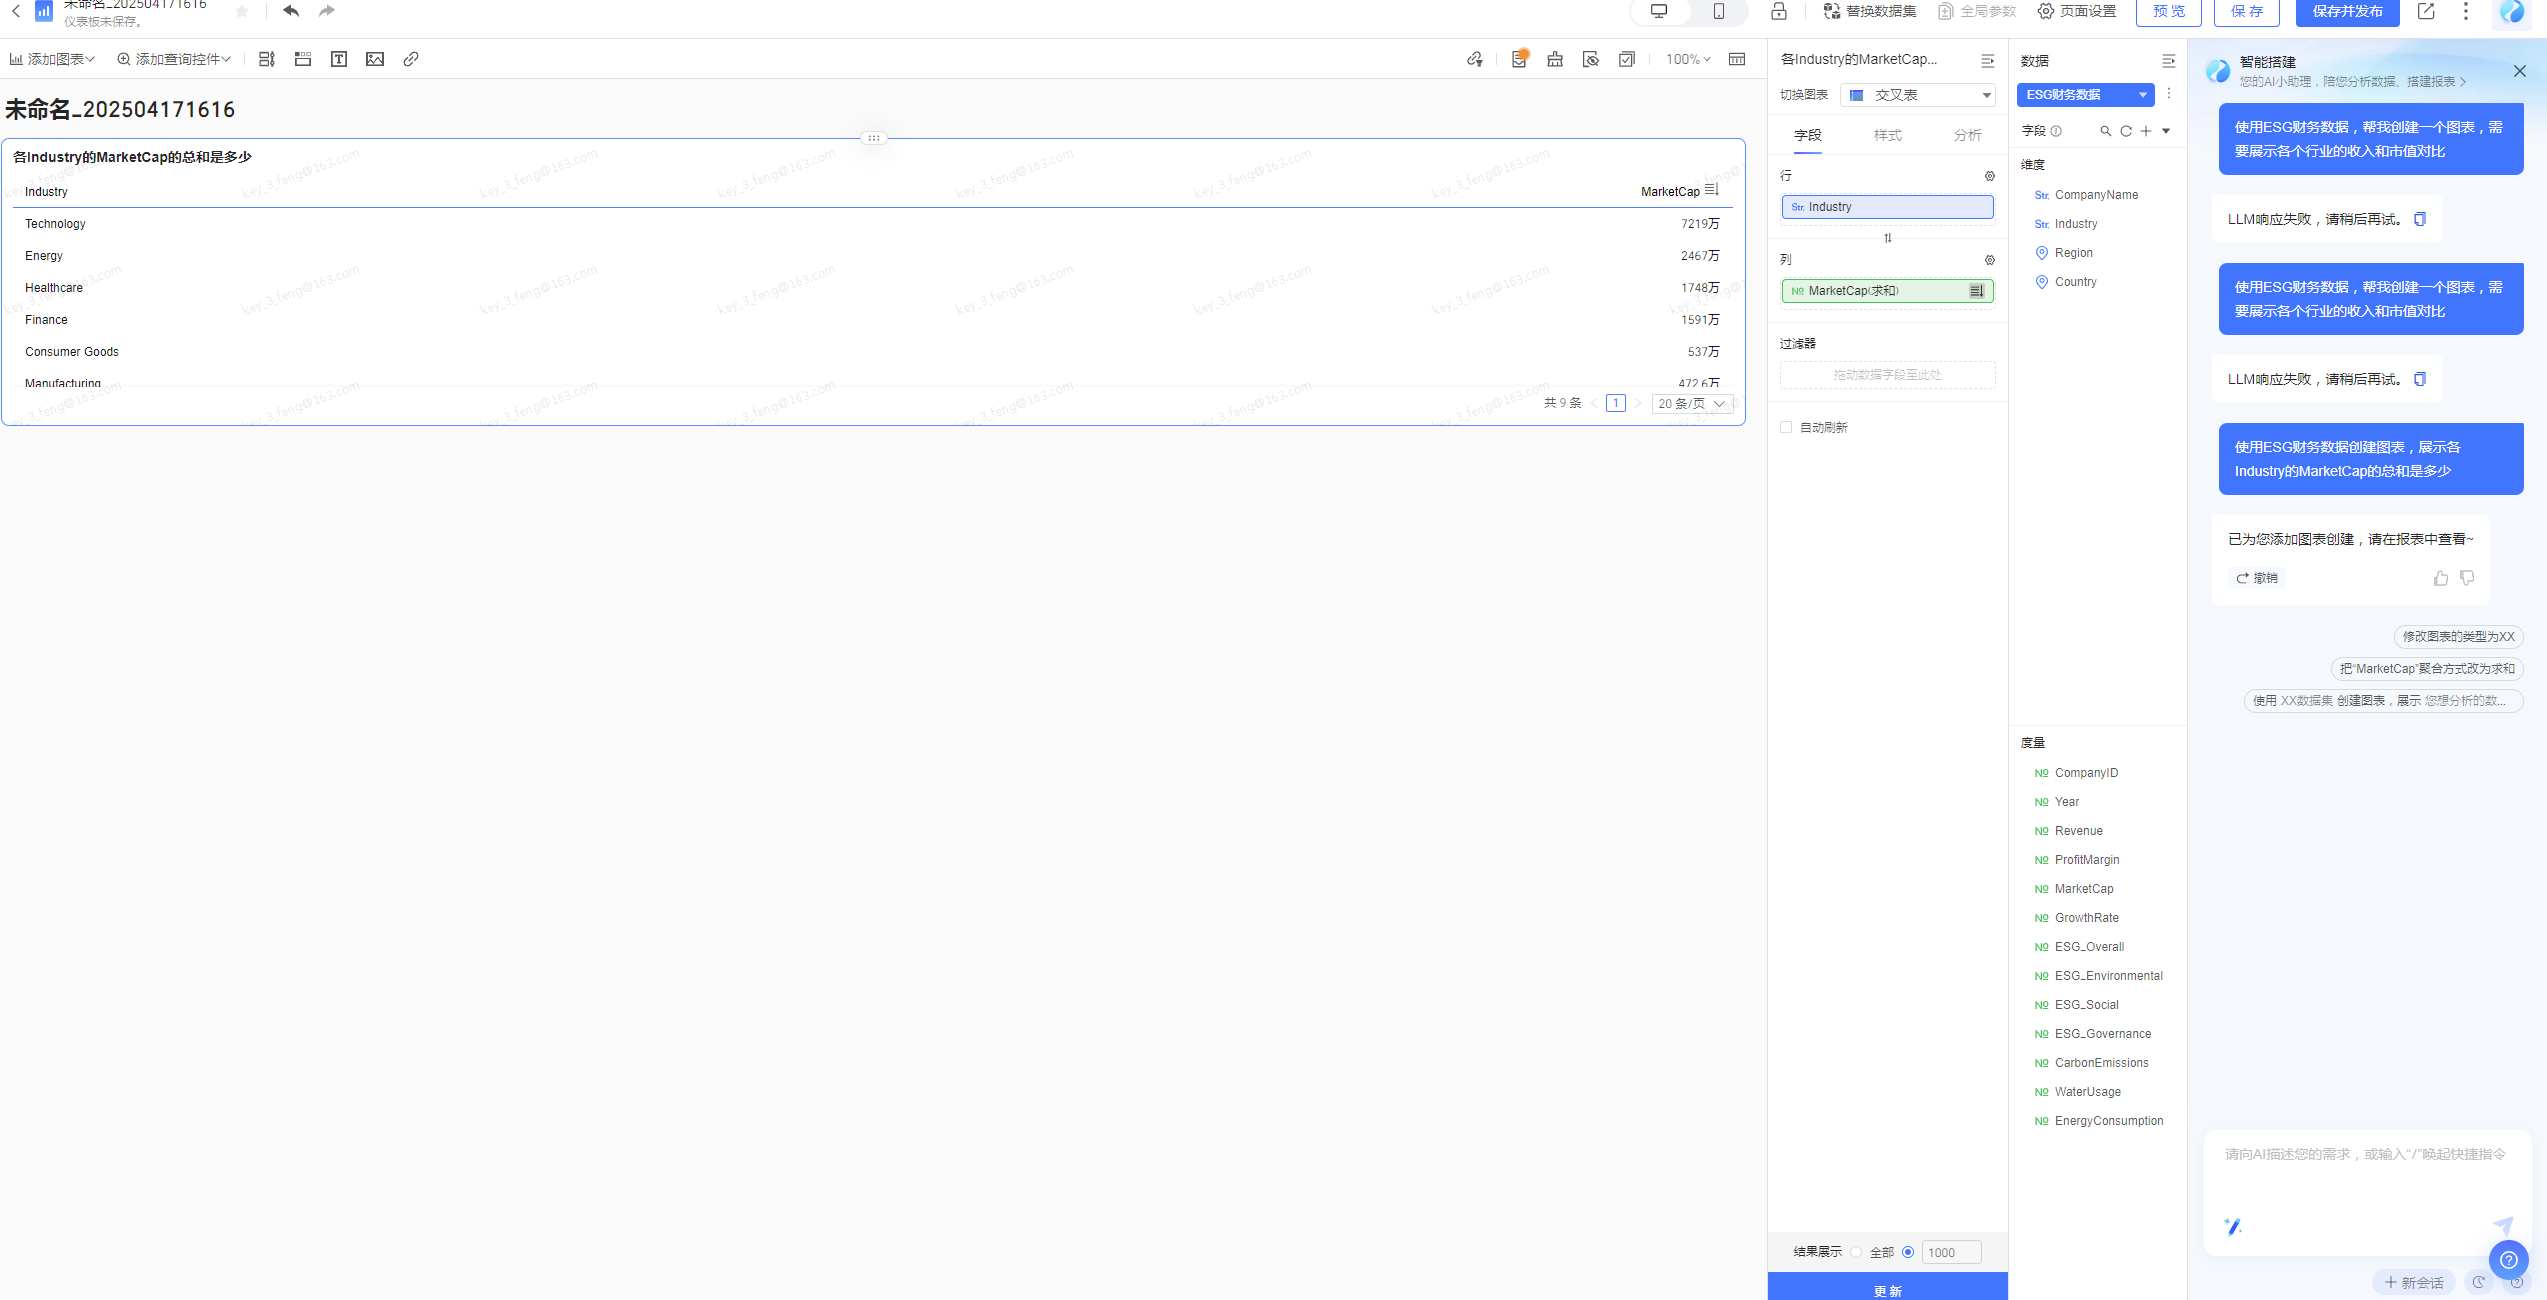Select the CompanyName dimension

(x=2095, y=195)
